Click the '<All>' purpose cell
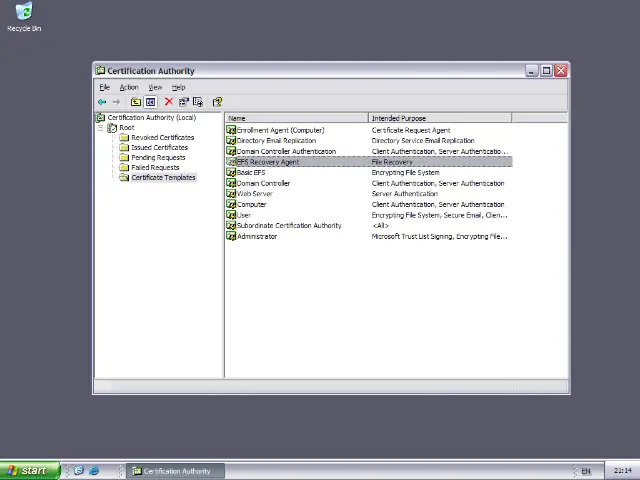The height and width of the screenshot is (480, 640). coord(380,226)
